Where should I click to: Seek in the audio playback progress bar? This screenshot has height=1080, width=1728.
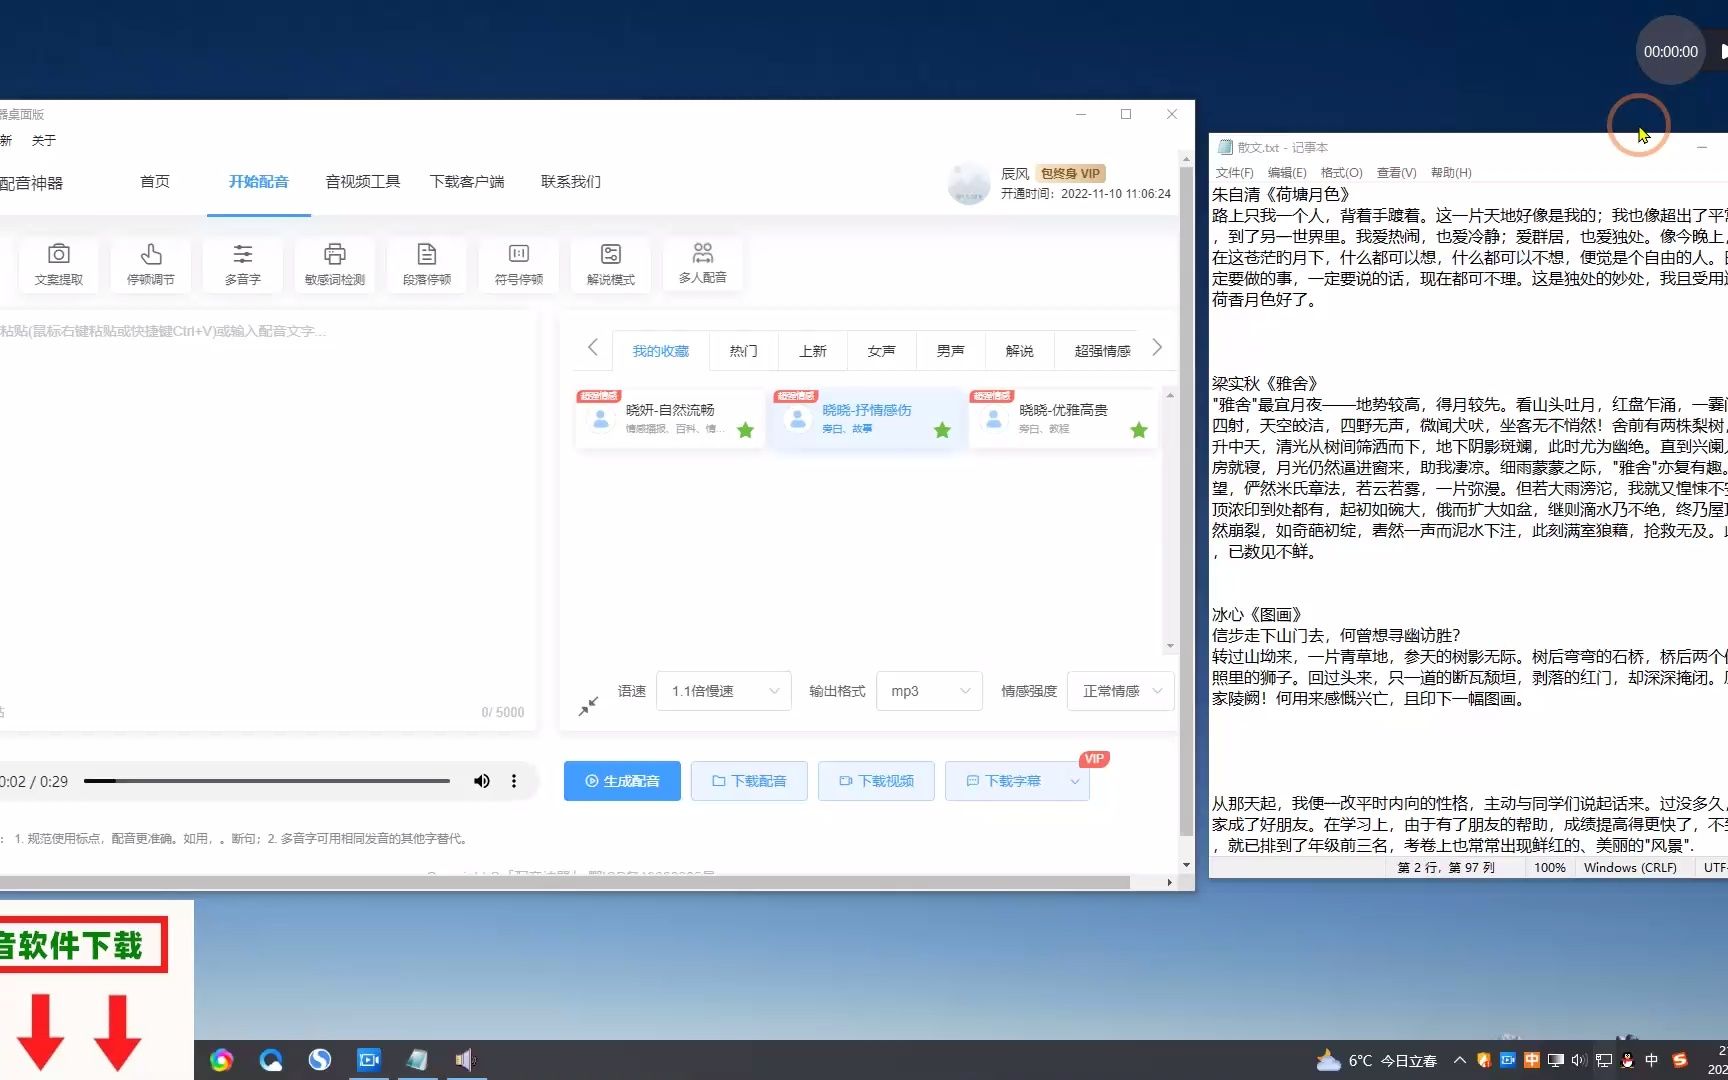click(267, 781)
